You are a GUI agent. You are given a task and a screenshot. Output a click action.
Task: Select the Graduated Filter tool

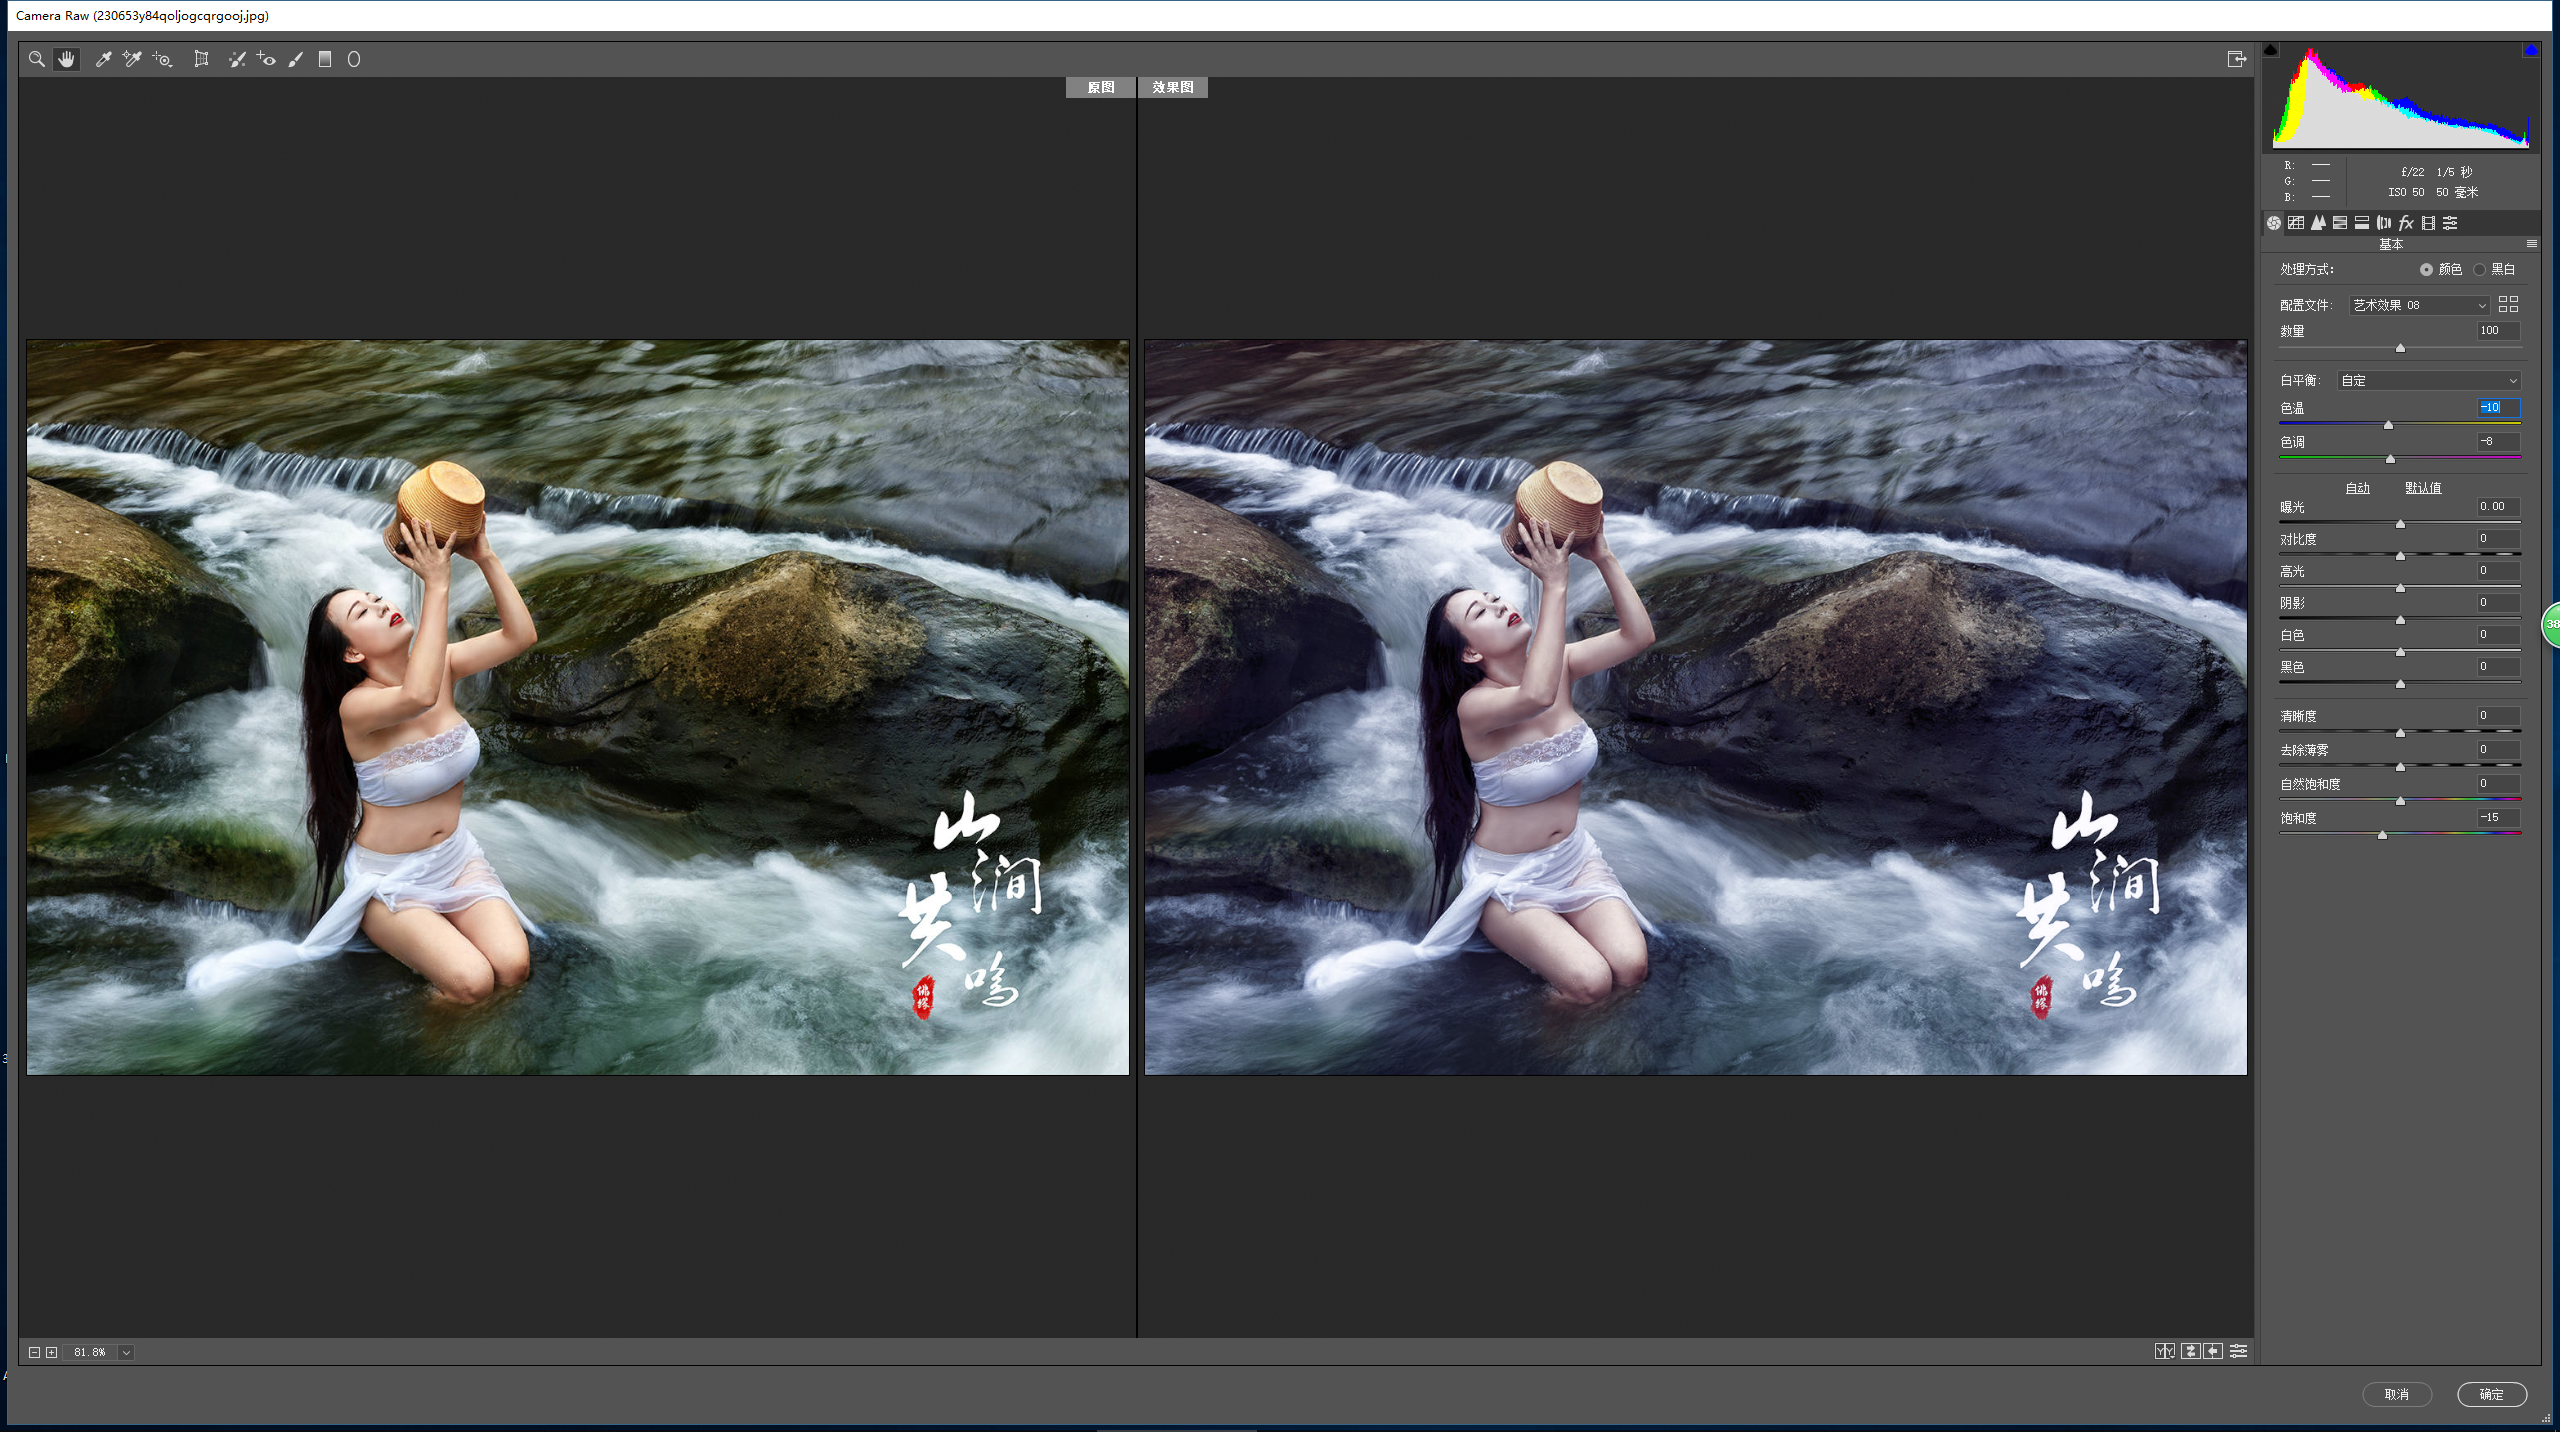[325, 60]
